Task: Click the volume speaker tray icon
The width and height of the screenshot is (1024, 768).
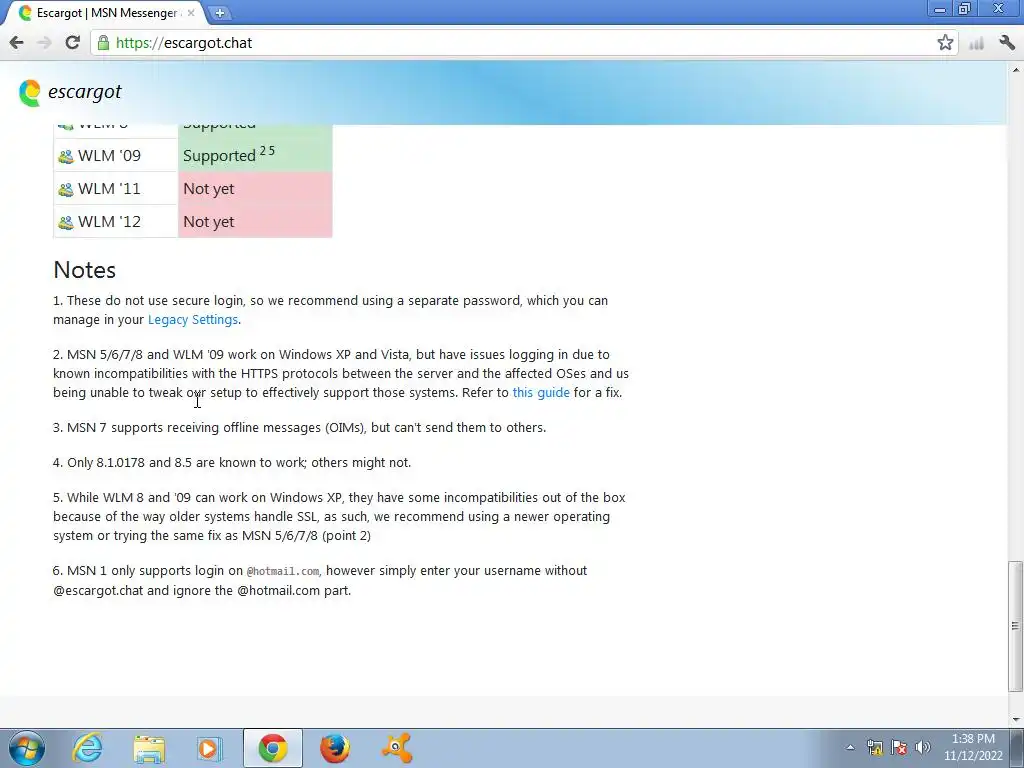Action: coord(922,747)
